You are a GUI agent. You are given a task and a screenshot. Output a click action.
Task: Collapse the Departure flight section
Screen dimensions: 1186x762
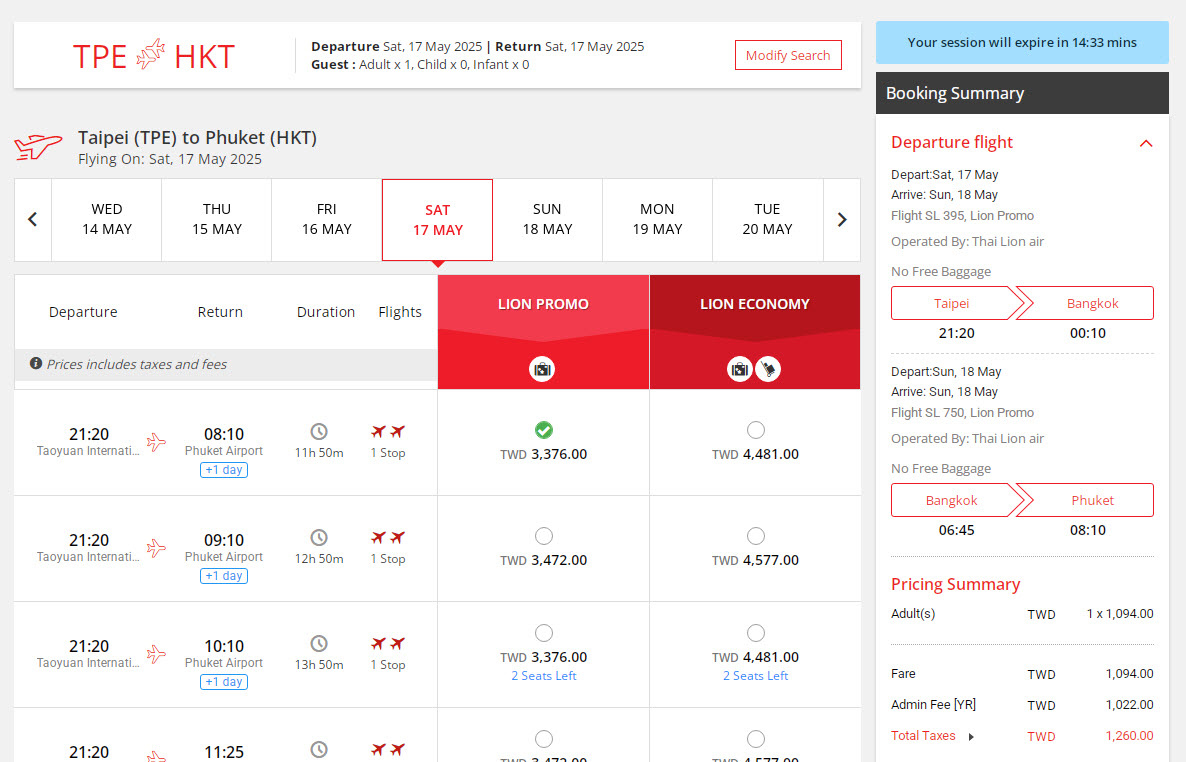click(1146, 143)
